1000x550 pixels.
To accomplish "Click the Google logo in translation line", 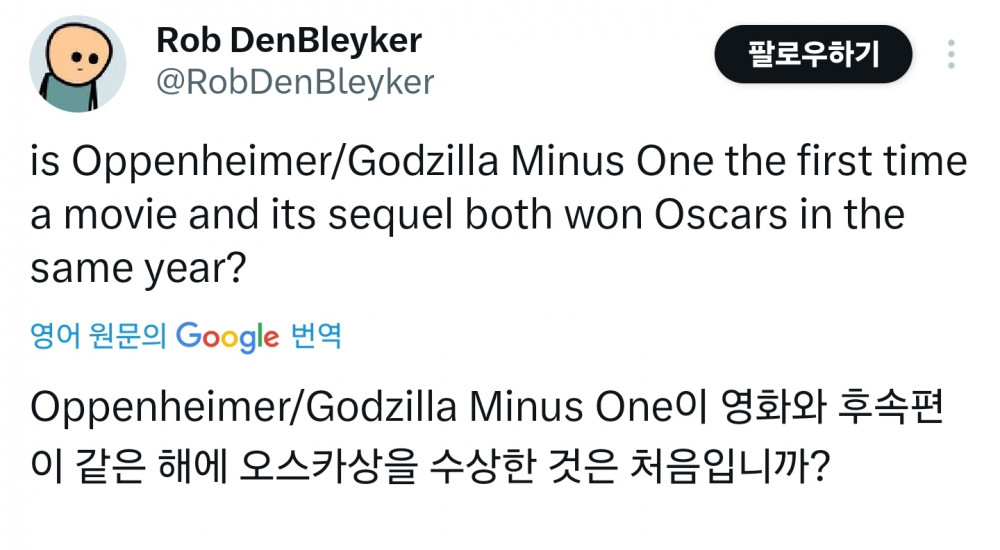I will [x=227, y=336].
